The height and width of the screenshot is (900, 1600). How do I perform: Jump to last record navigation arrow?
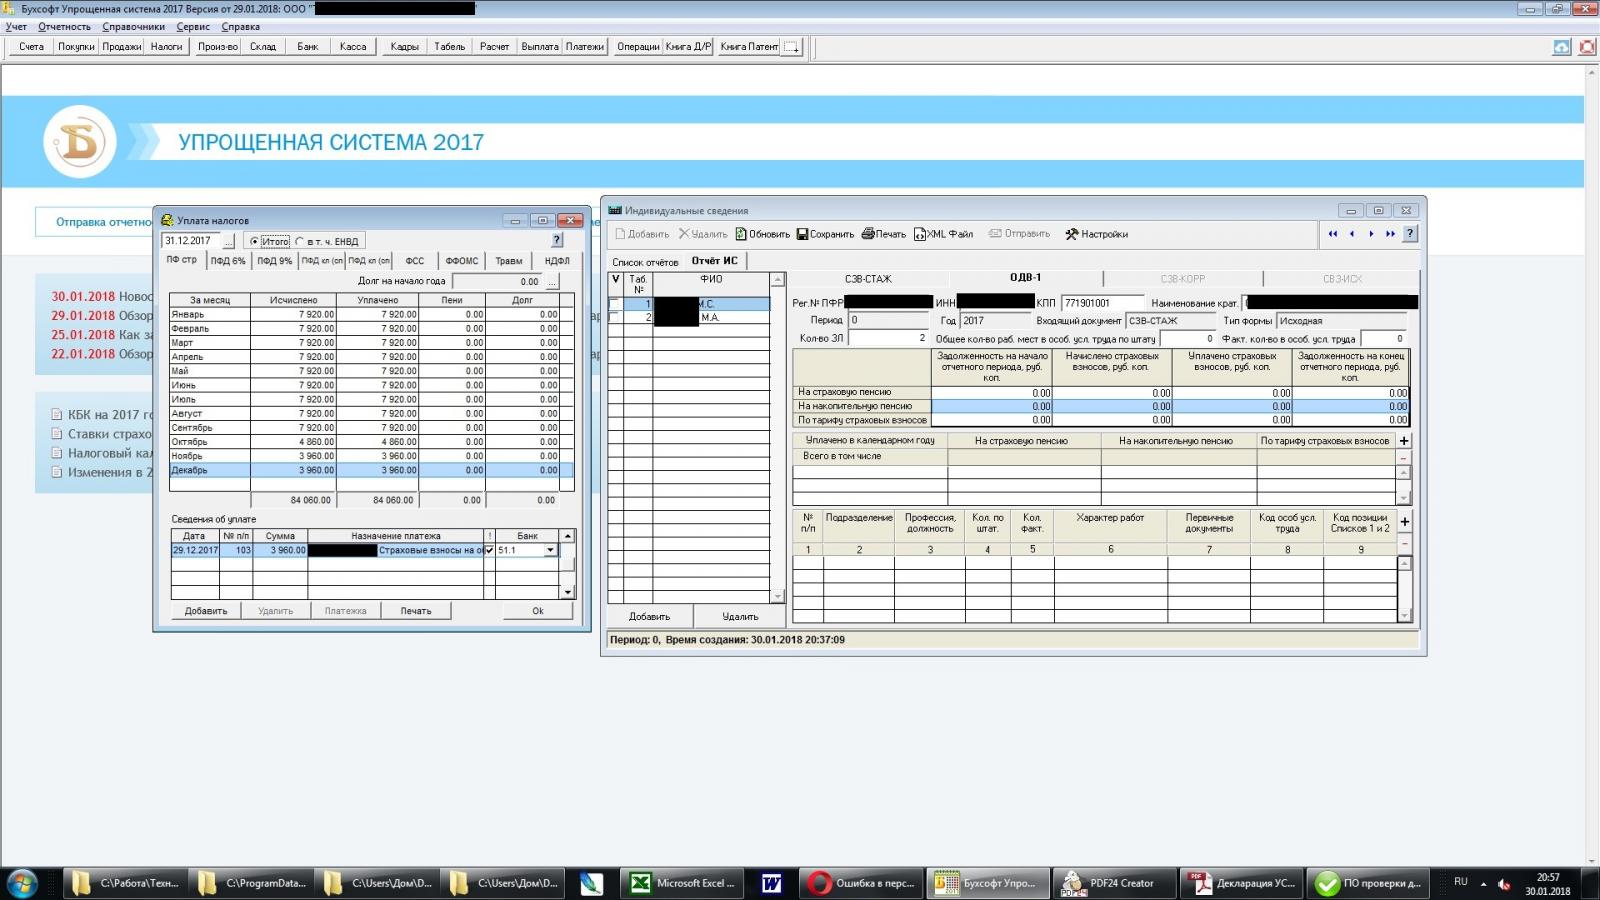(1390, 234)
